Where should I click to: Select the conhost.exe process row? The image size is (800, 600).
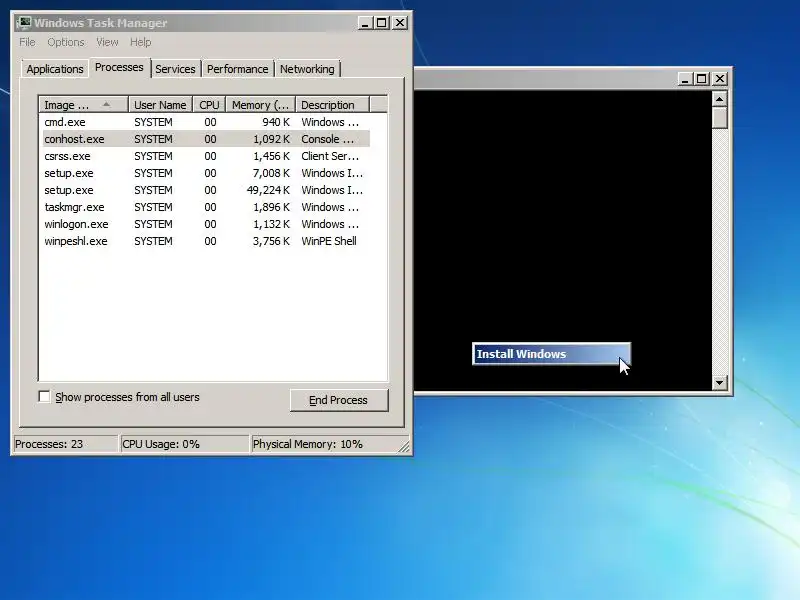pyautogui.click(x=206, y=139)
